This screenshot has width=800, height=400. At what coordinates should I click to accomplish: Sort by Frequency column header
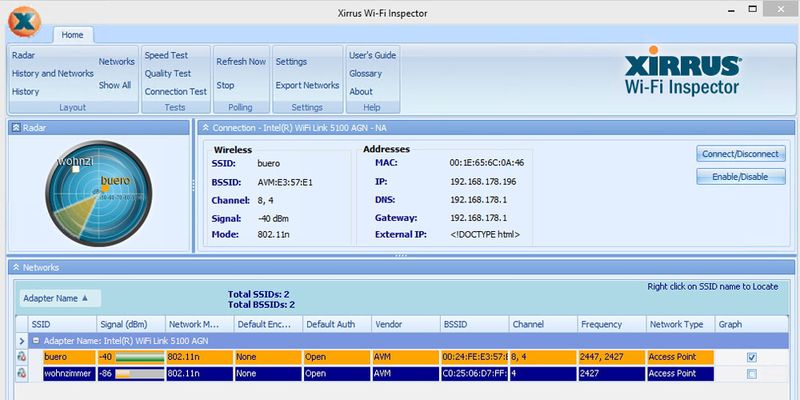click(612, 324)
